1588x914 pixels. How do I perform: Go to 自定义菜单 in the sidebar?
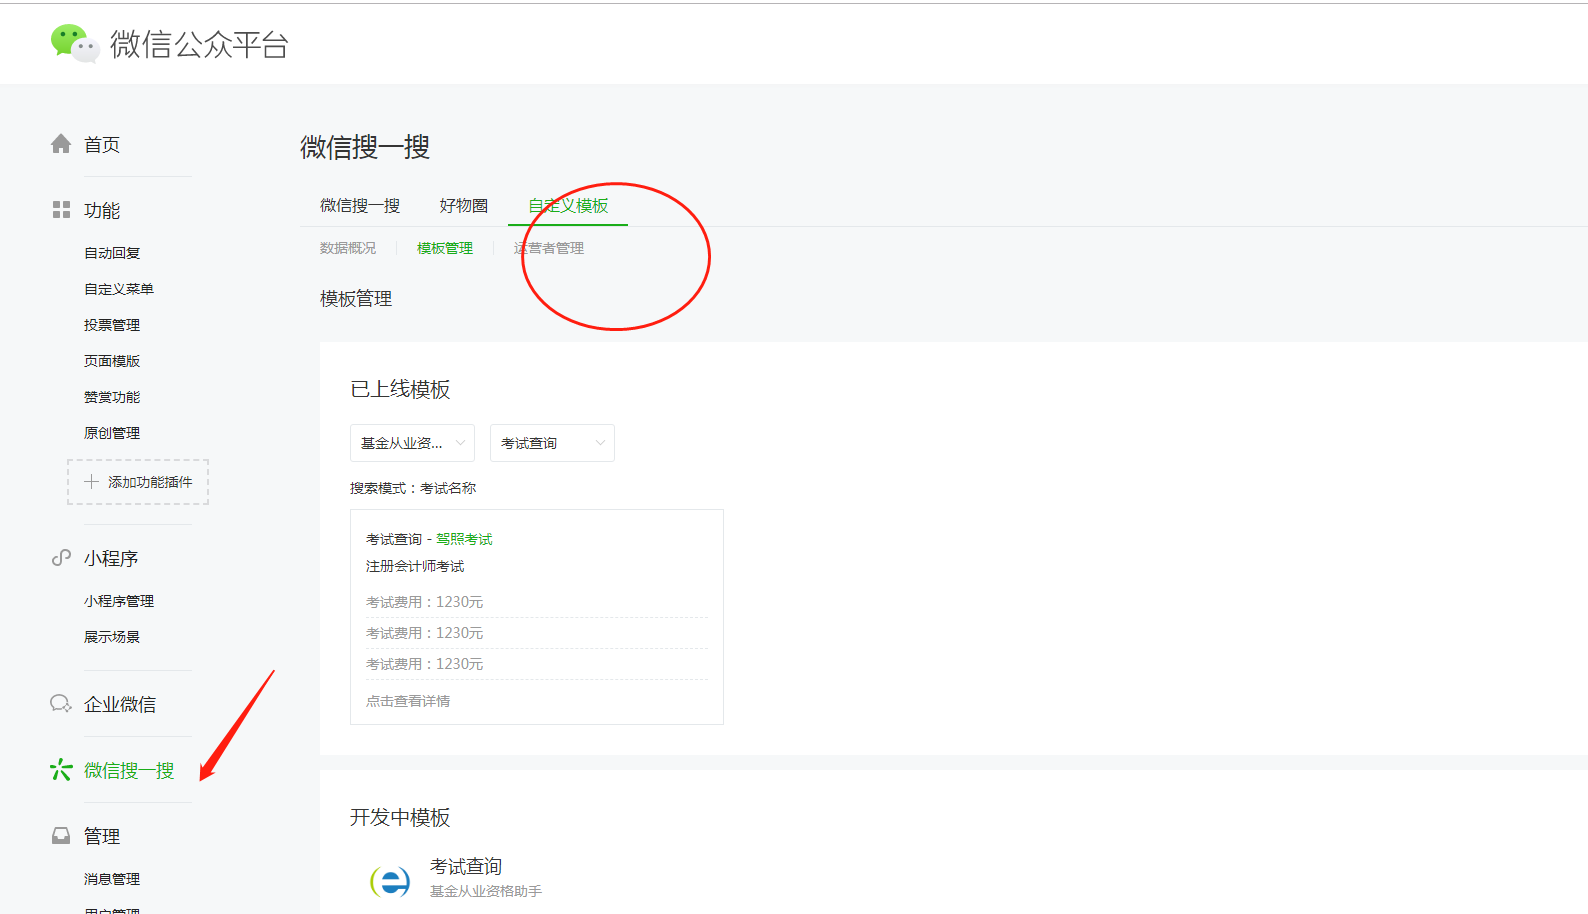pyautogui.click(x=119, y=289)
